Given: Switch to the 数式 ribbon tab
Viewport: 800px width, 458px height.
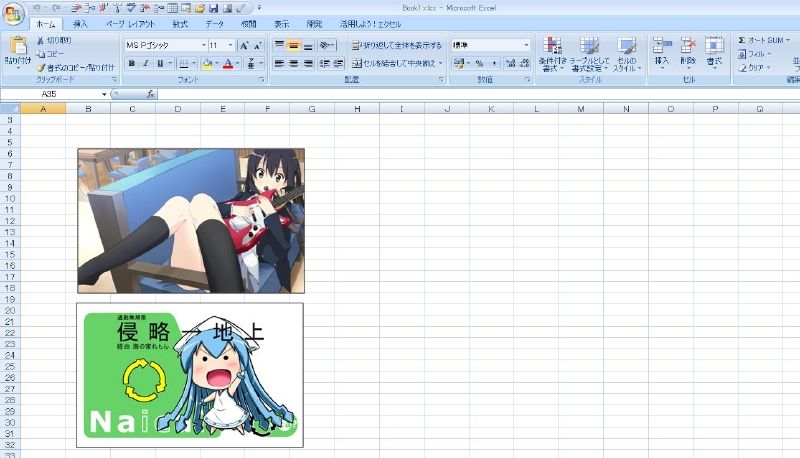Looking at the screenshot, I should click(180, 24).
